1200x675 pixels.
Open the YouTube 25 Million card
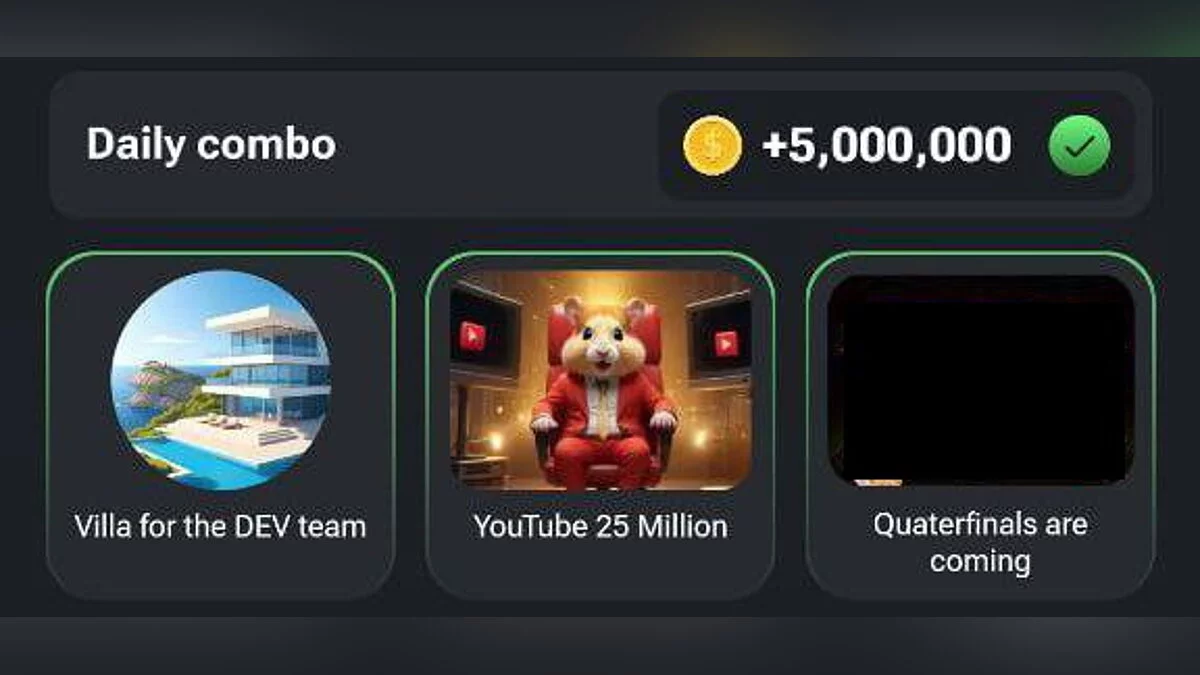coord(600,425)
